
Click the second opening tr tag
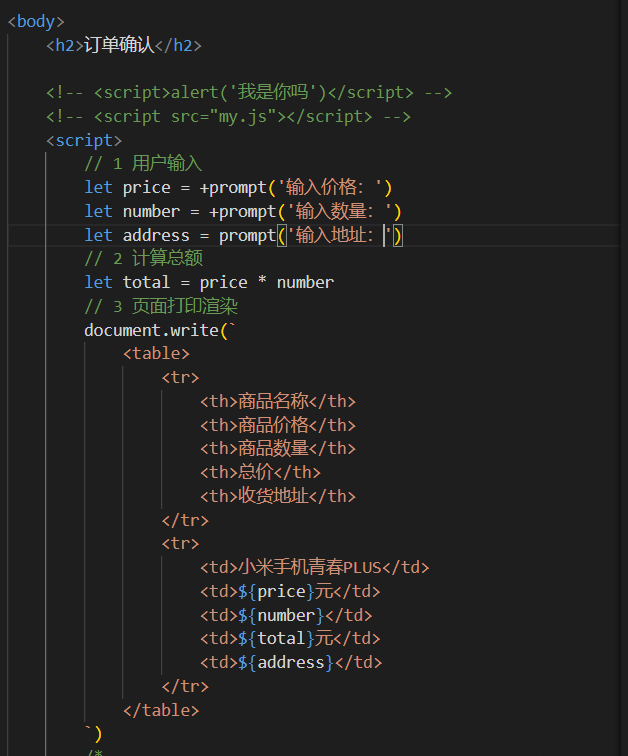(x=180, y=543)
